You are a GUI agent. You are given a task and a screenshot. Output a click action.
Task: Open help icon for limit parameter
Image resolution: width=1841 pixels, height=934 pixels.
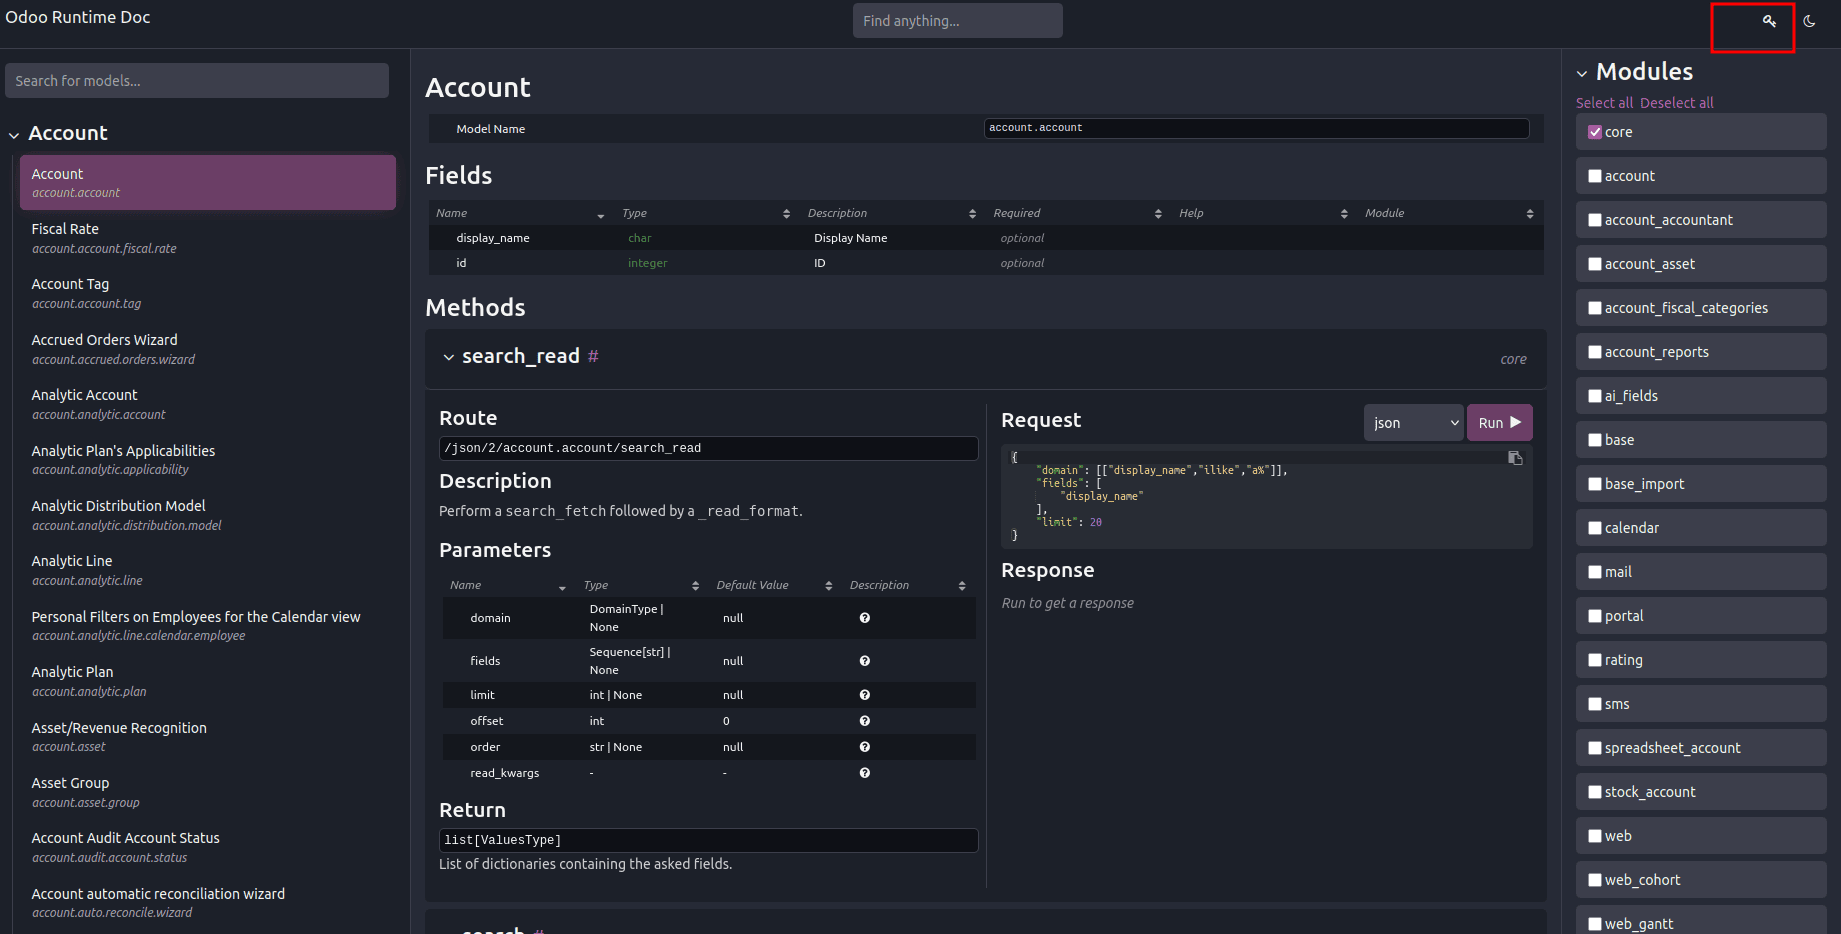pyautogui.click(x=865, y=695)
